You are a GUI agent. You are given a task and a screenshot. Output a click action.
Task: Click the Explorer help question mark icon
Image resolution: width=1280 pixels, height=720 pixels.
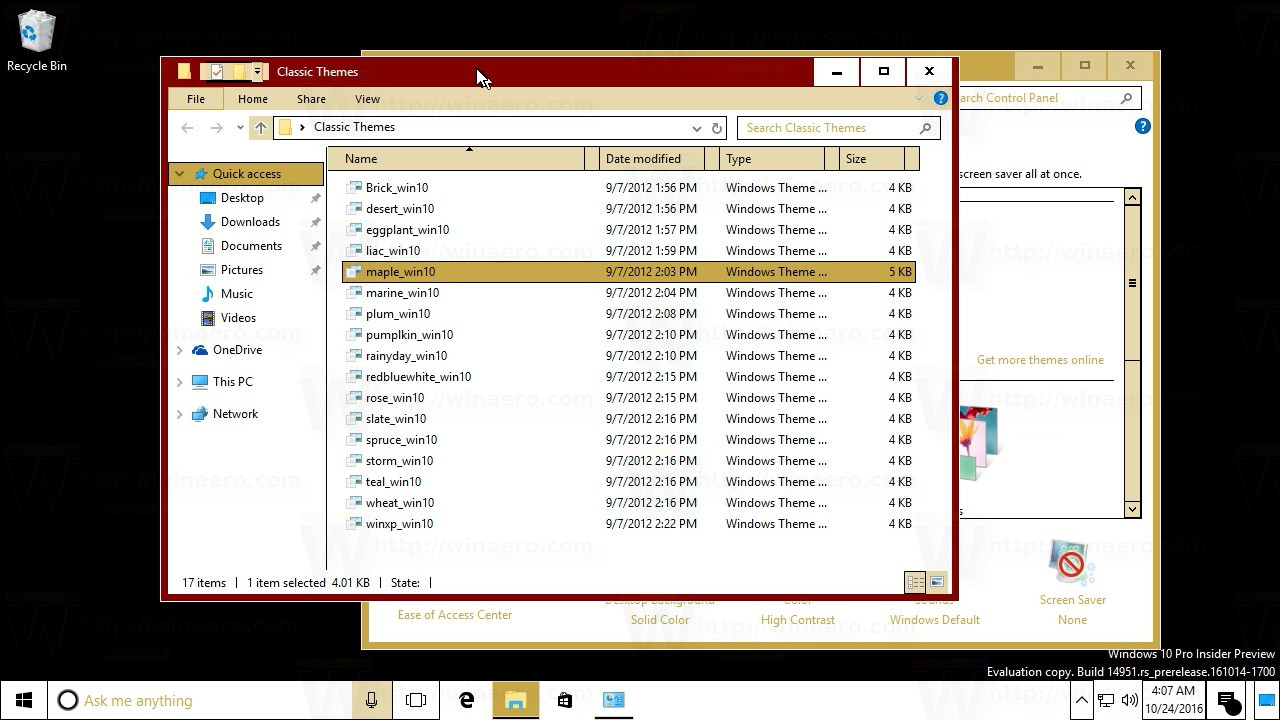click(940, 99)
